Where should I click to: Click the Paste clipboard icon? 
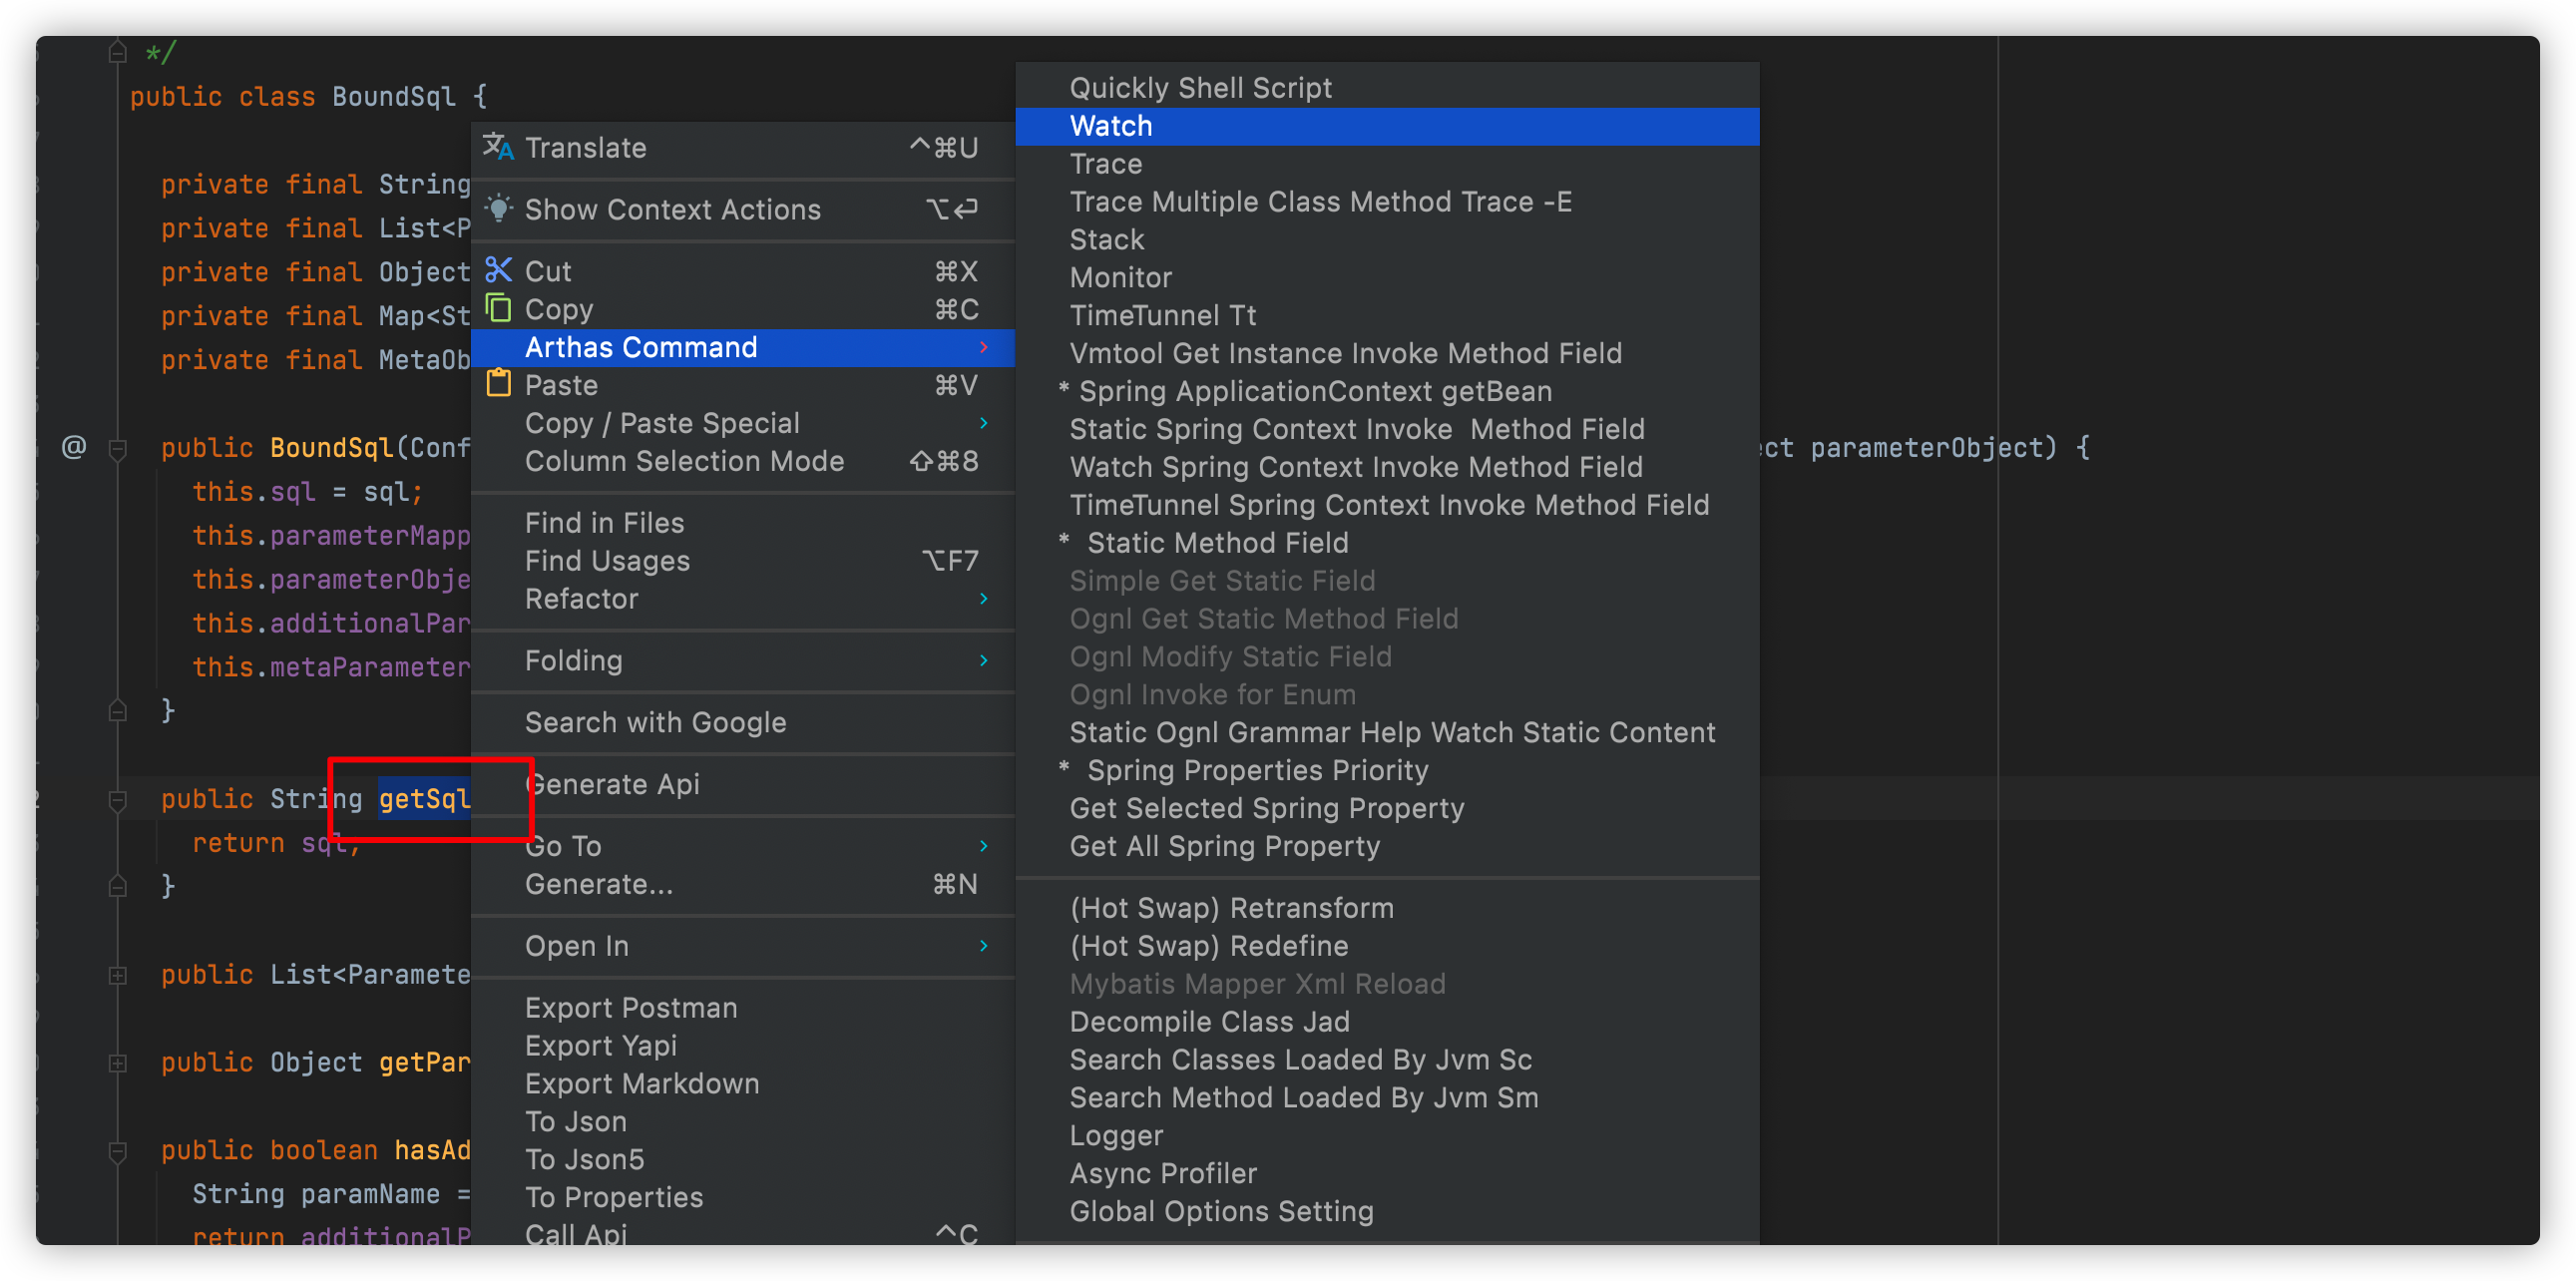pos(497,384)
